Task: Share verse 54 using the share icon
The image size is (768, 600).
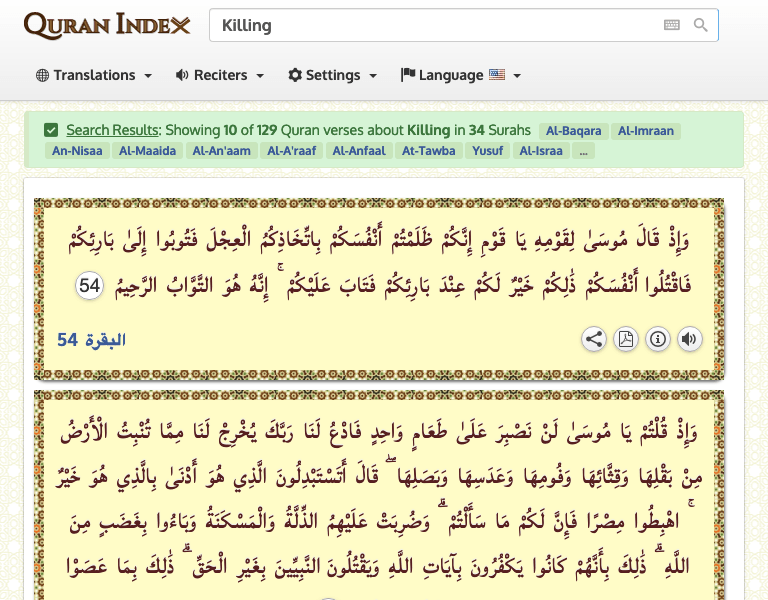Action: (x=594, y=339)
